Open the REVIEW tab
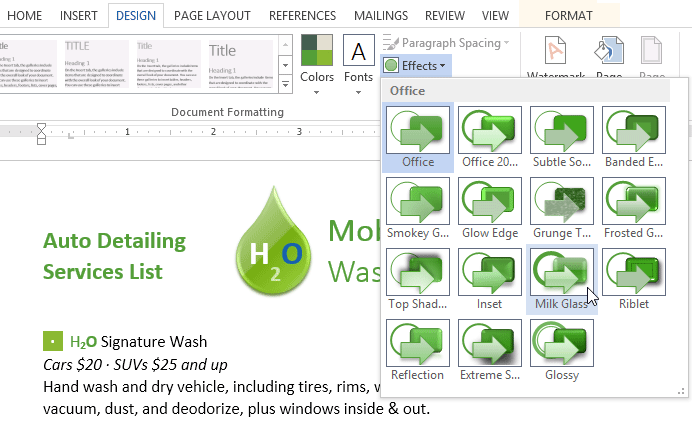Viewport: 692px width, 425px height. point(445,16)
